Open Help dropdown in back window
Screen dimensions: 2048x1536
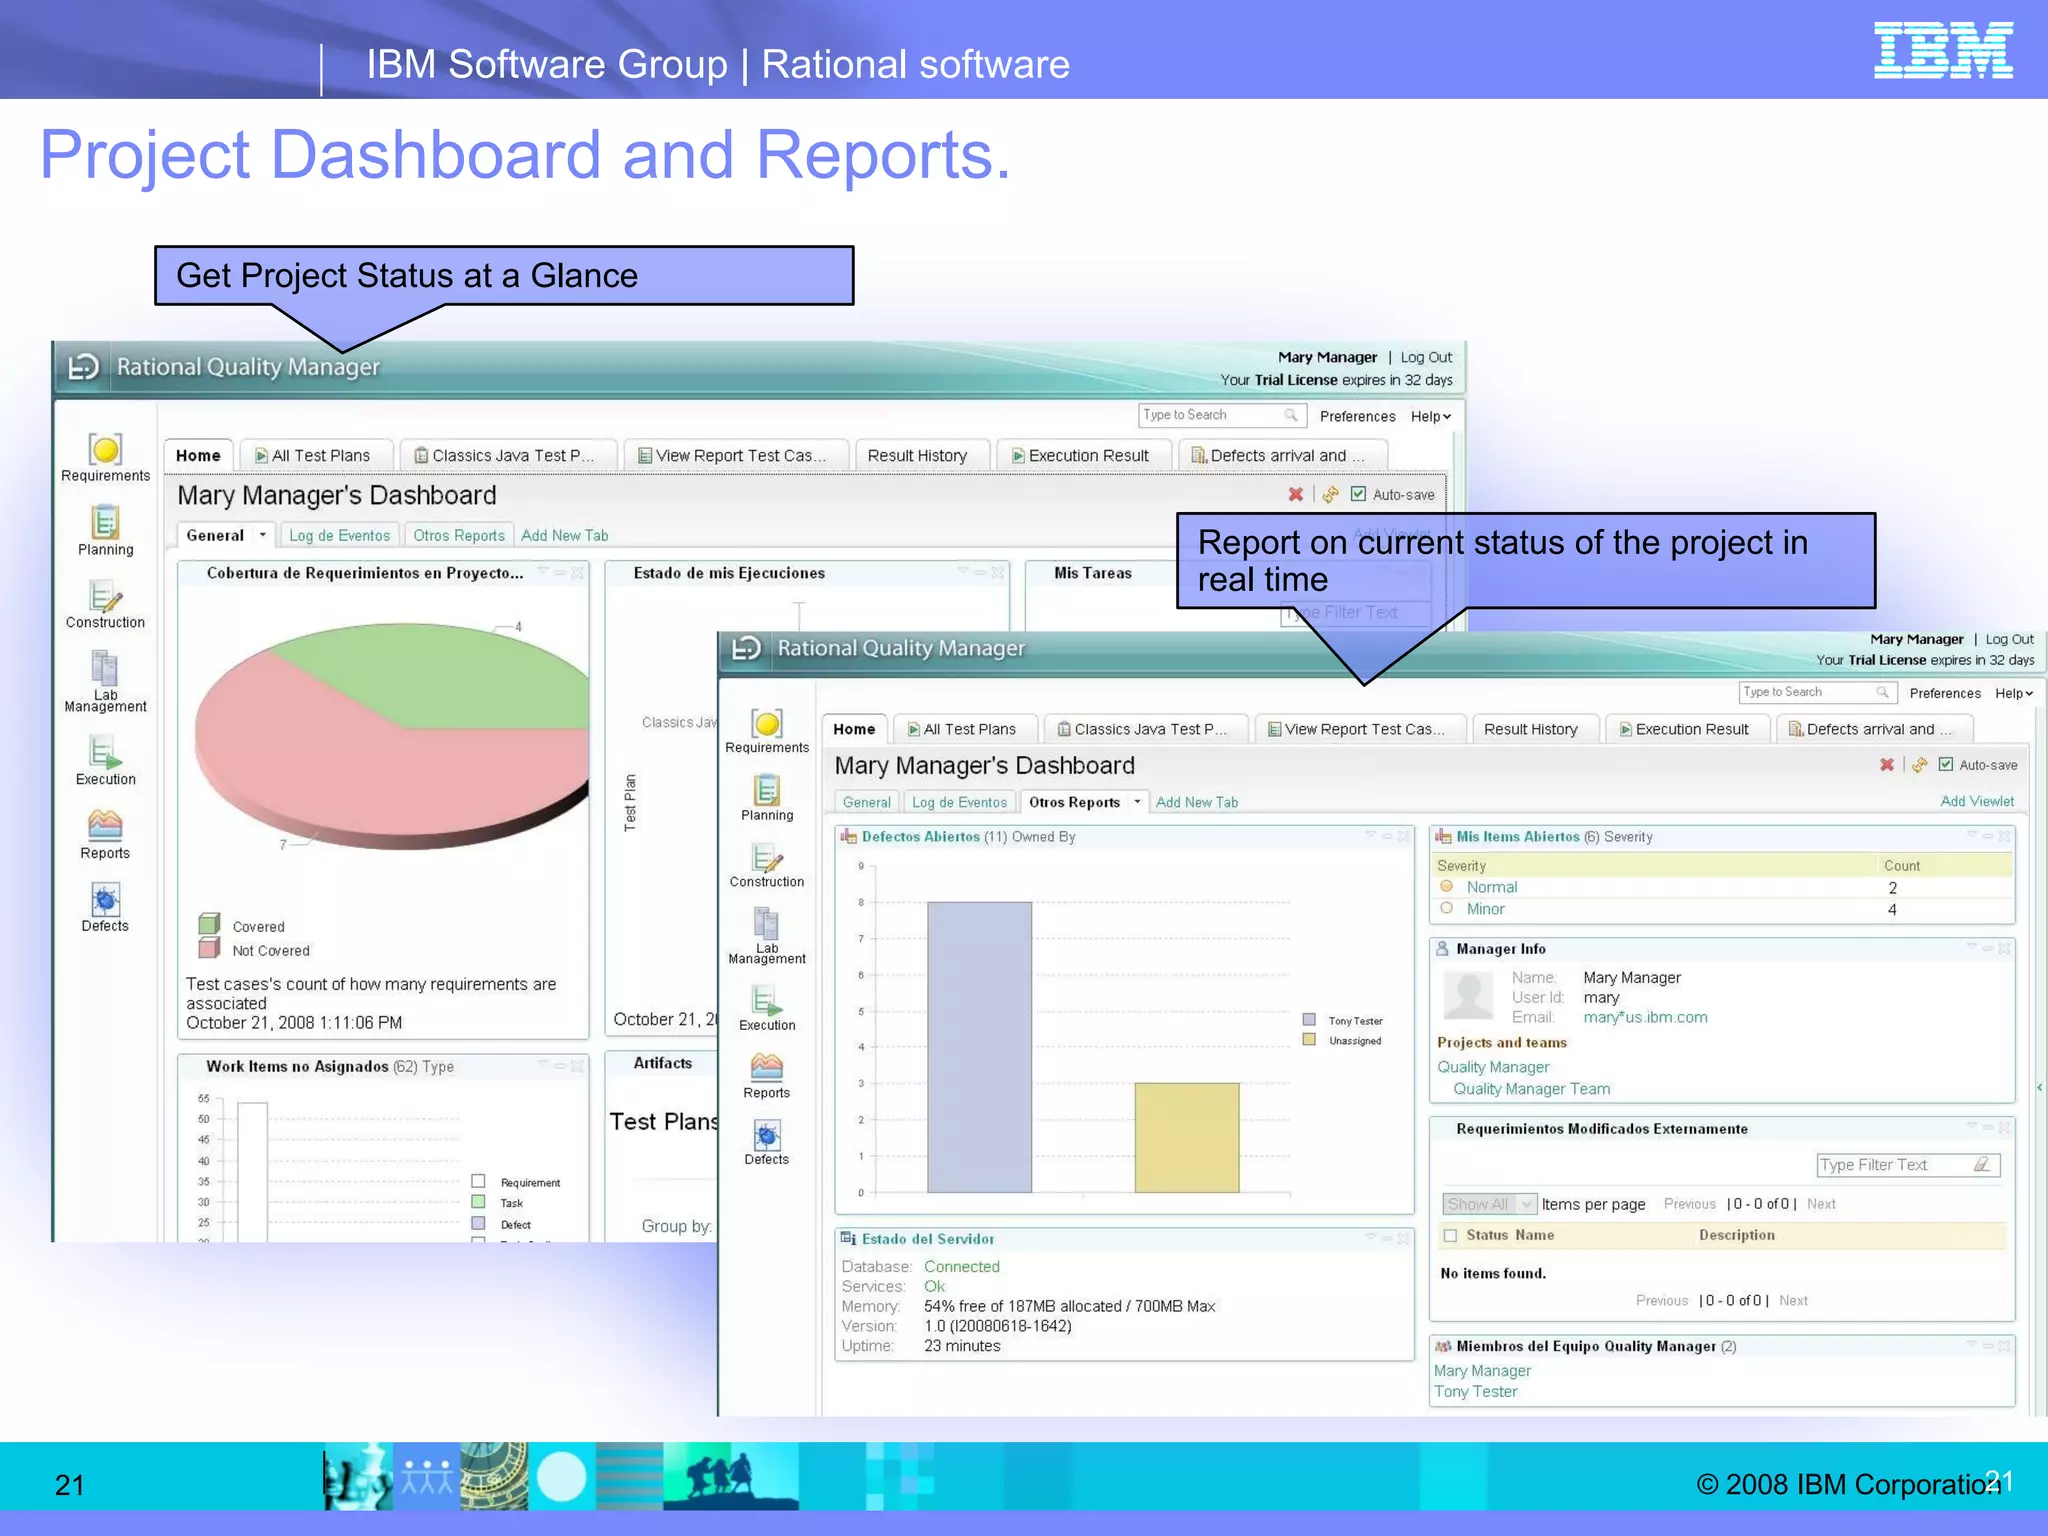click(1431, 416)
